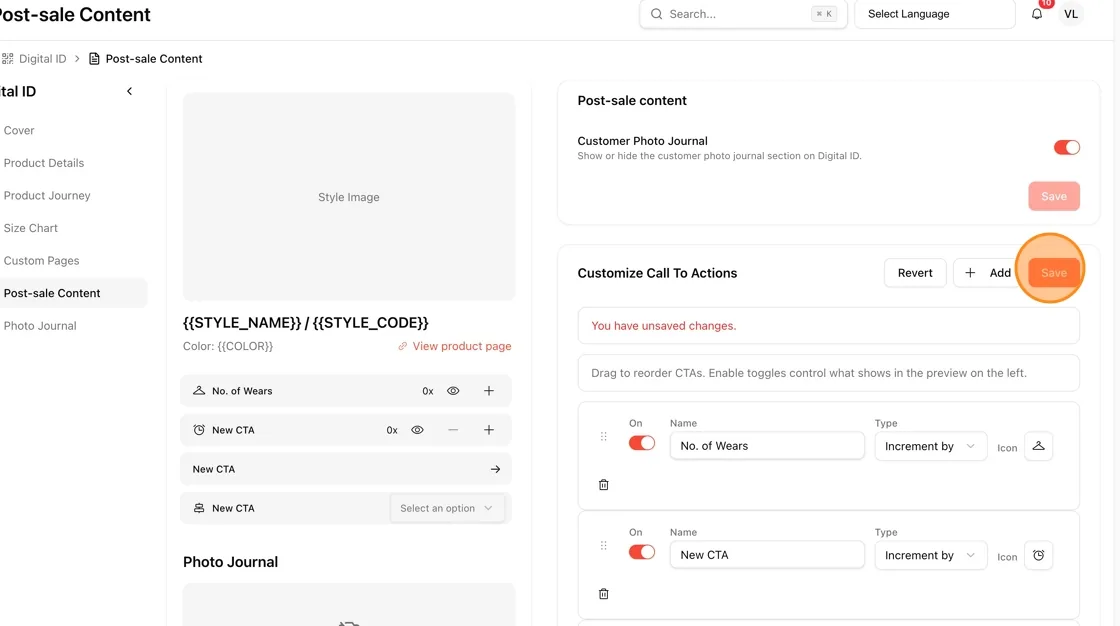Image resolution: width=1120 pixels, height=626 pixels.
Task: Open Photo Journal in sidebar
Action: coord(40,325)
